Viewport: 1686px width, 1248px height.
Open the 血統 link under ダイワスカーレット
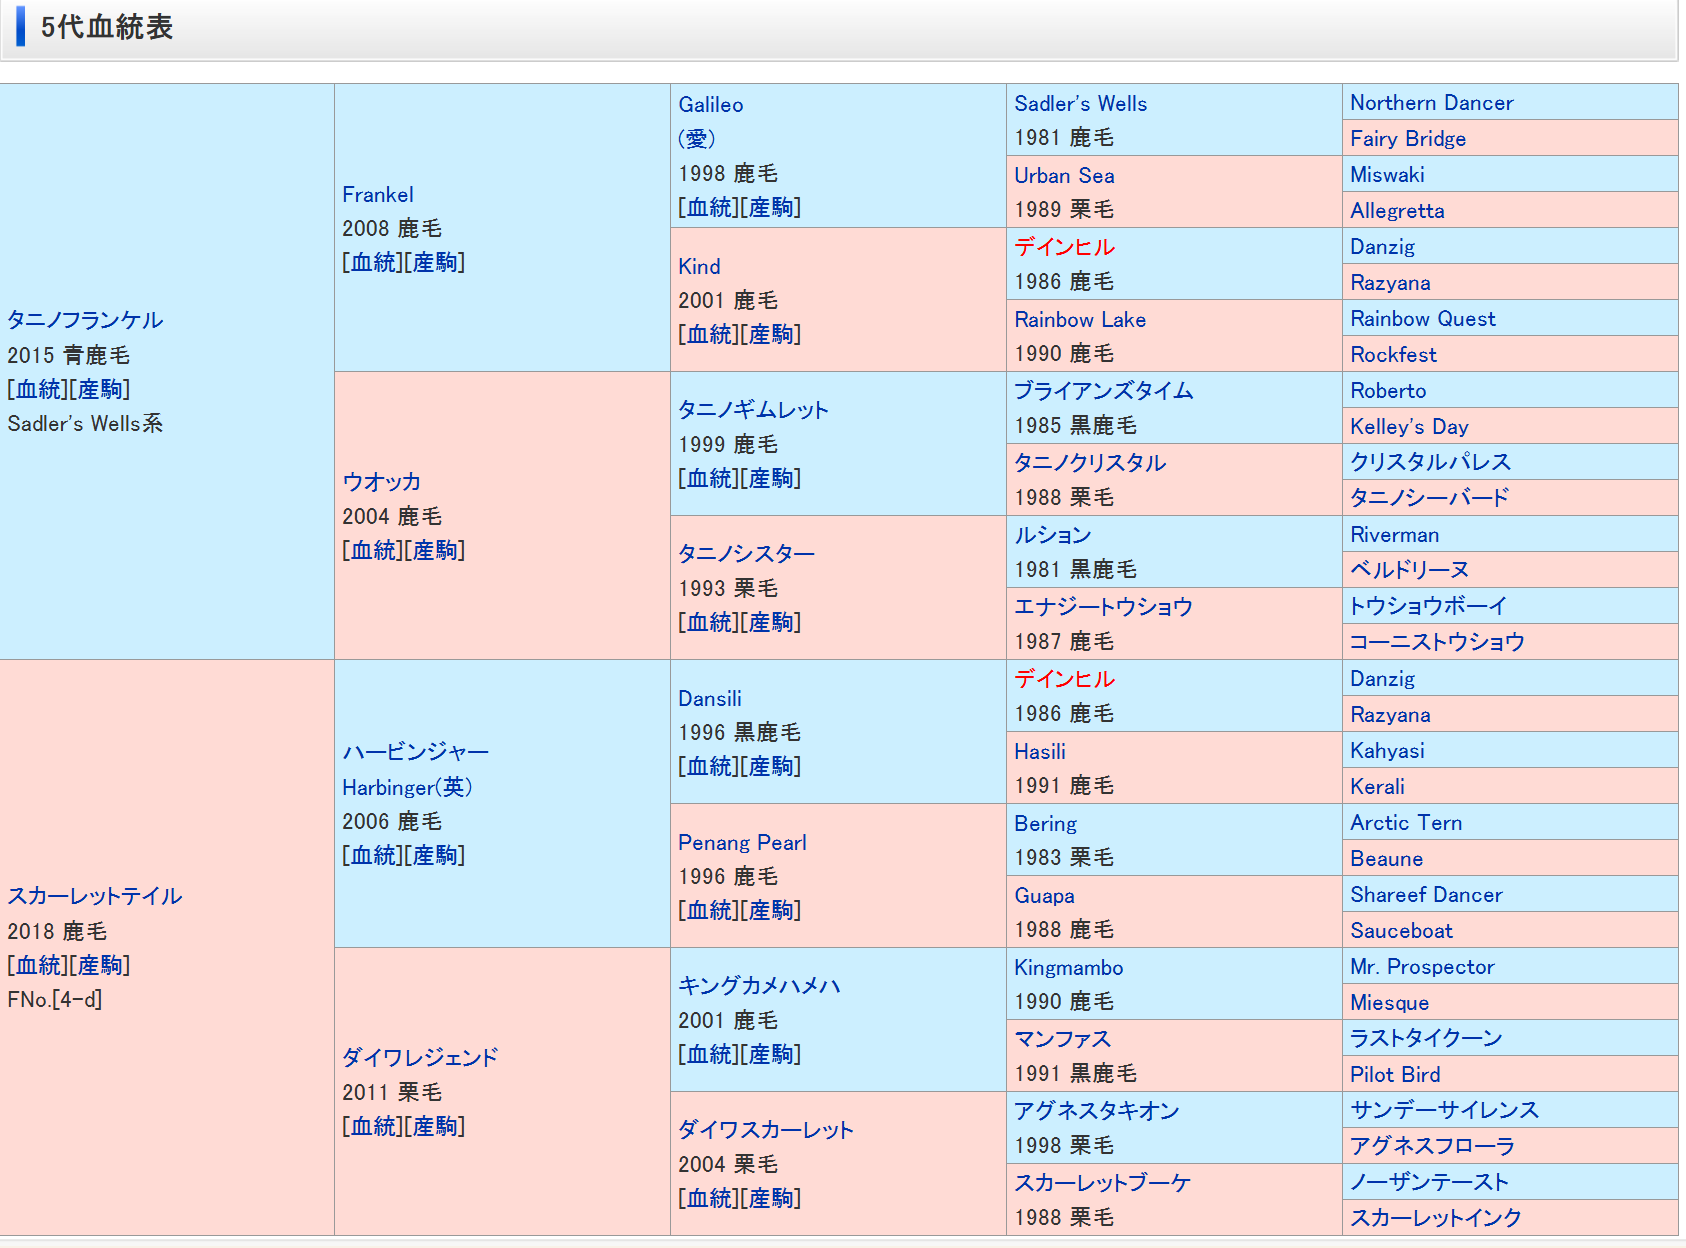pyautogui.click(x=709, y=1199)
